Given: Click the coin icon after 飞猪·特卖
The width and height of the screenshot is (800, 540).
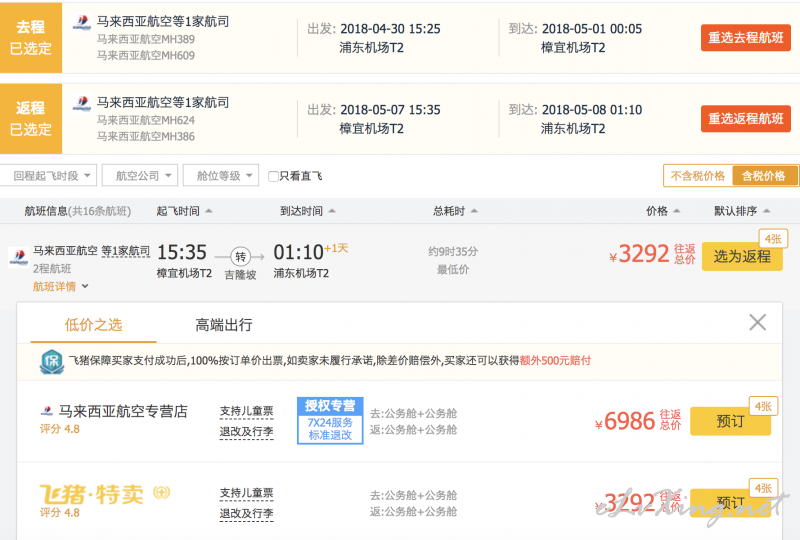Looking at the screenshot, I should [x=161, y=493].
